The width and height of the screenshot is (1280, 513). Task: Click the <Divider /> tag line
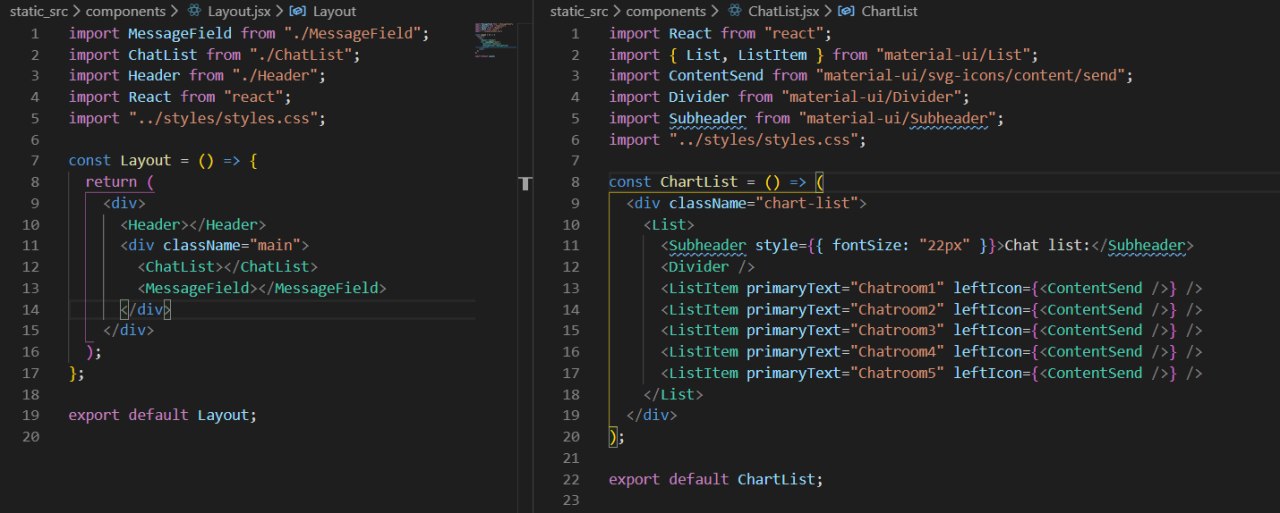tap(707, 266)
